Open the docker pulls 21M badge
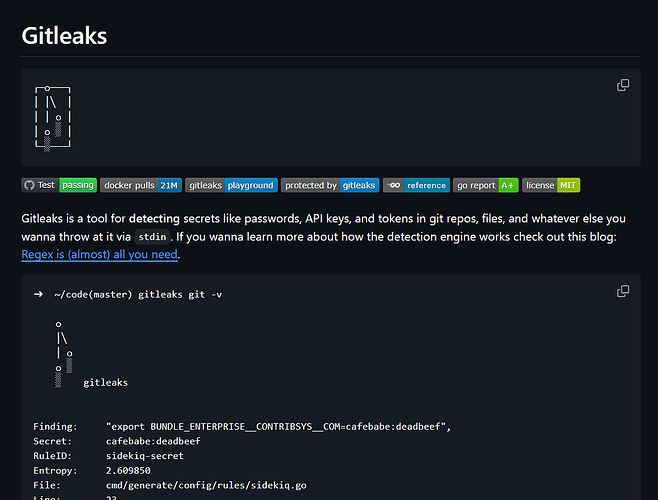658x500 pixels. [140, 185]
